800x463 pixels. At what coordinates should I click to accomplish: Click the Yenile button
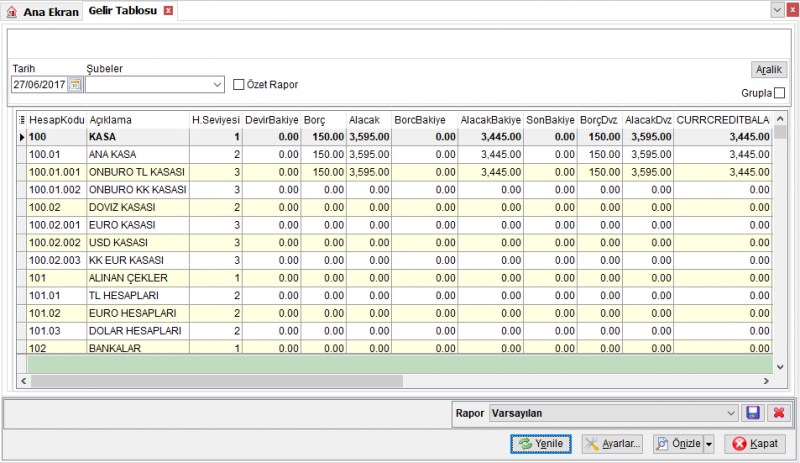click(x=541, y=444)
